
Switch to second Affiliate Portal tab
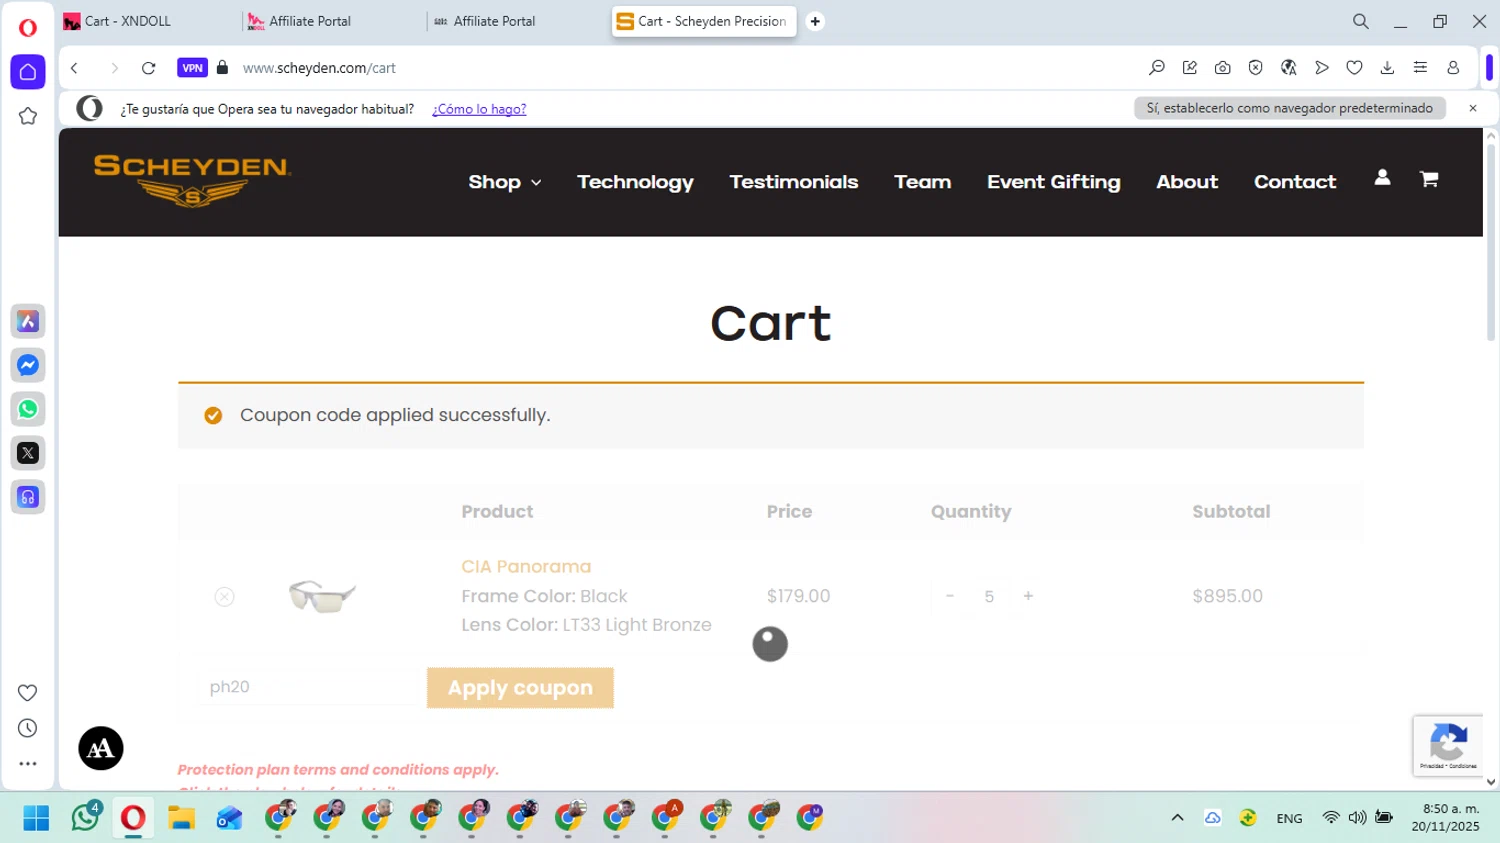pos(515,21)
